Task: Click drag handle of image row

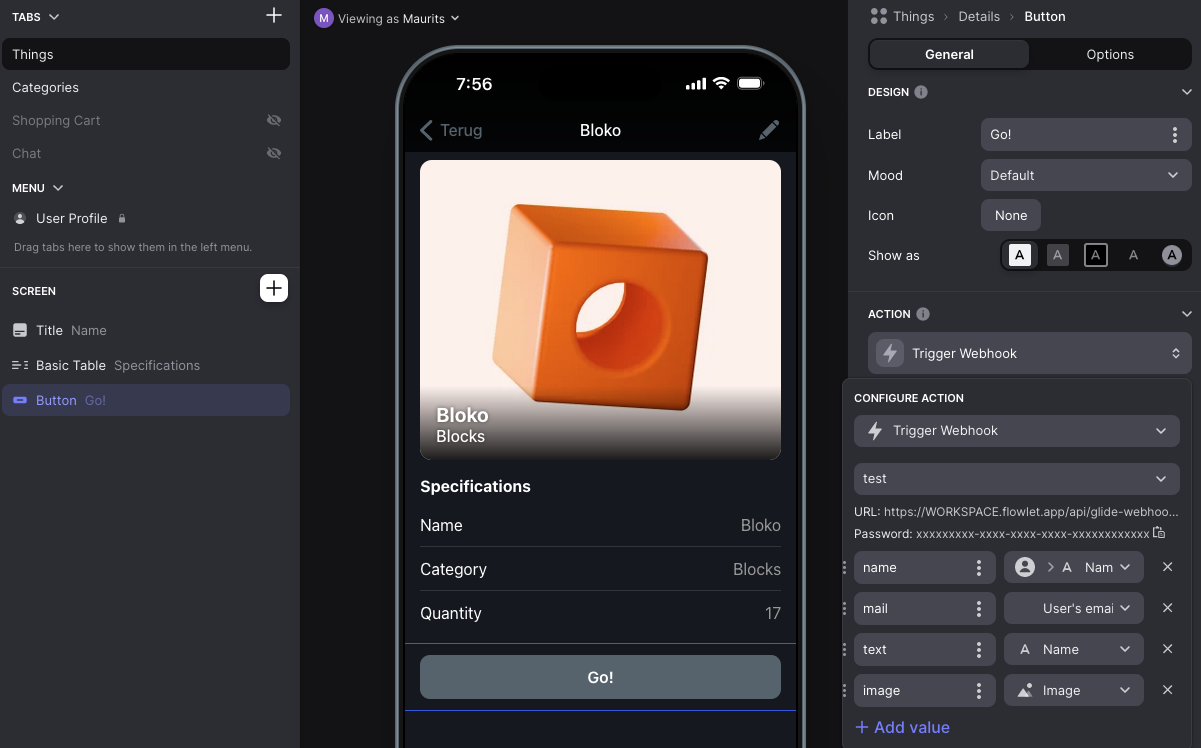Action: pyautogui.click(x=845, y=690)
